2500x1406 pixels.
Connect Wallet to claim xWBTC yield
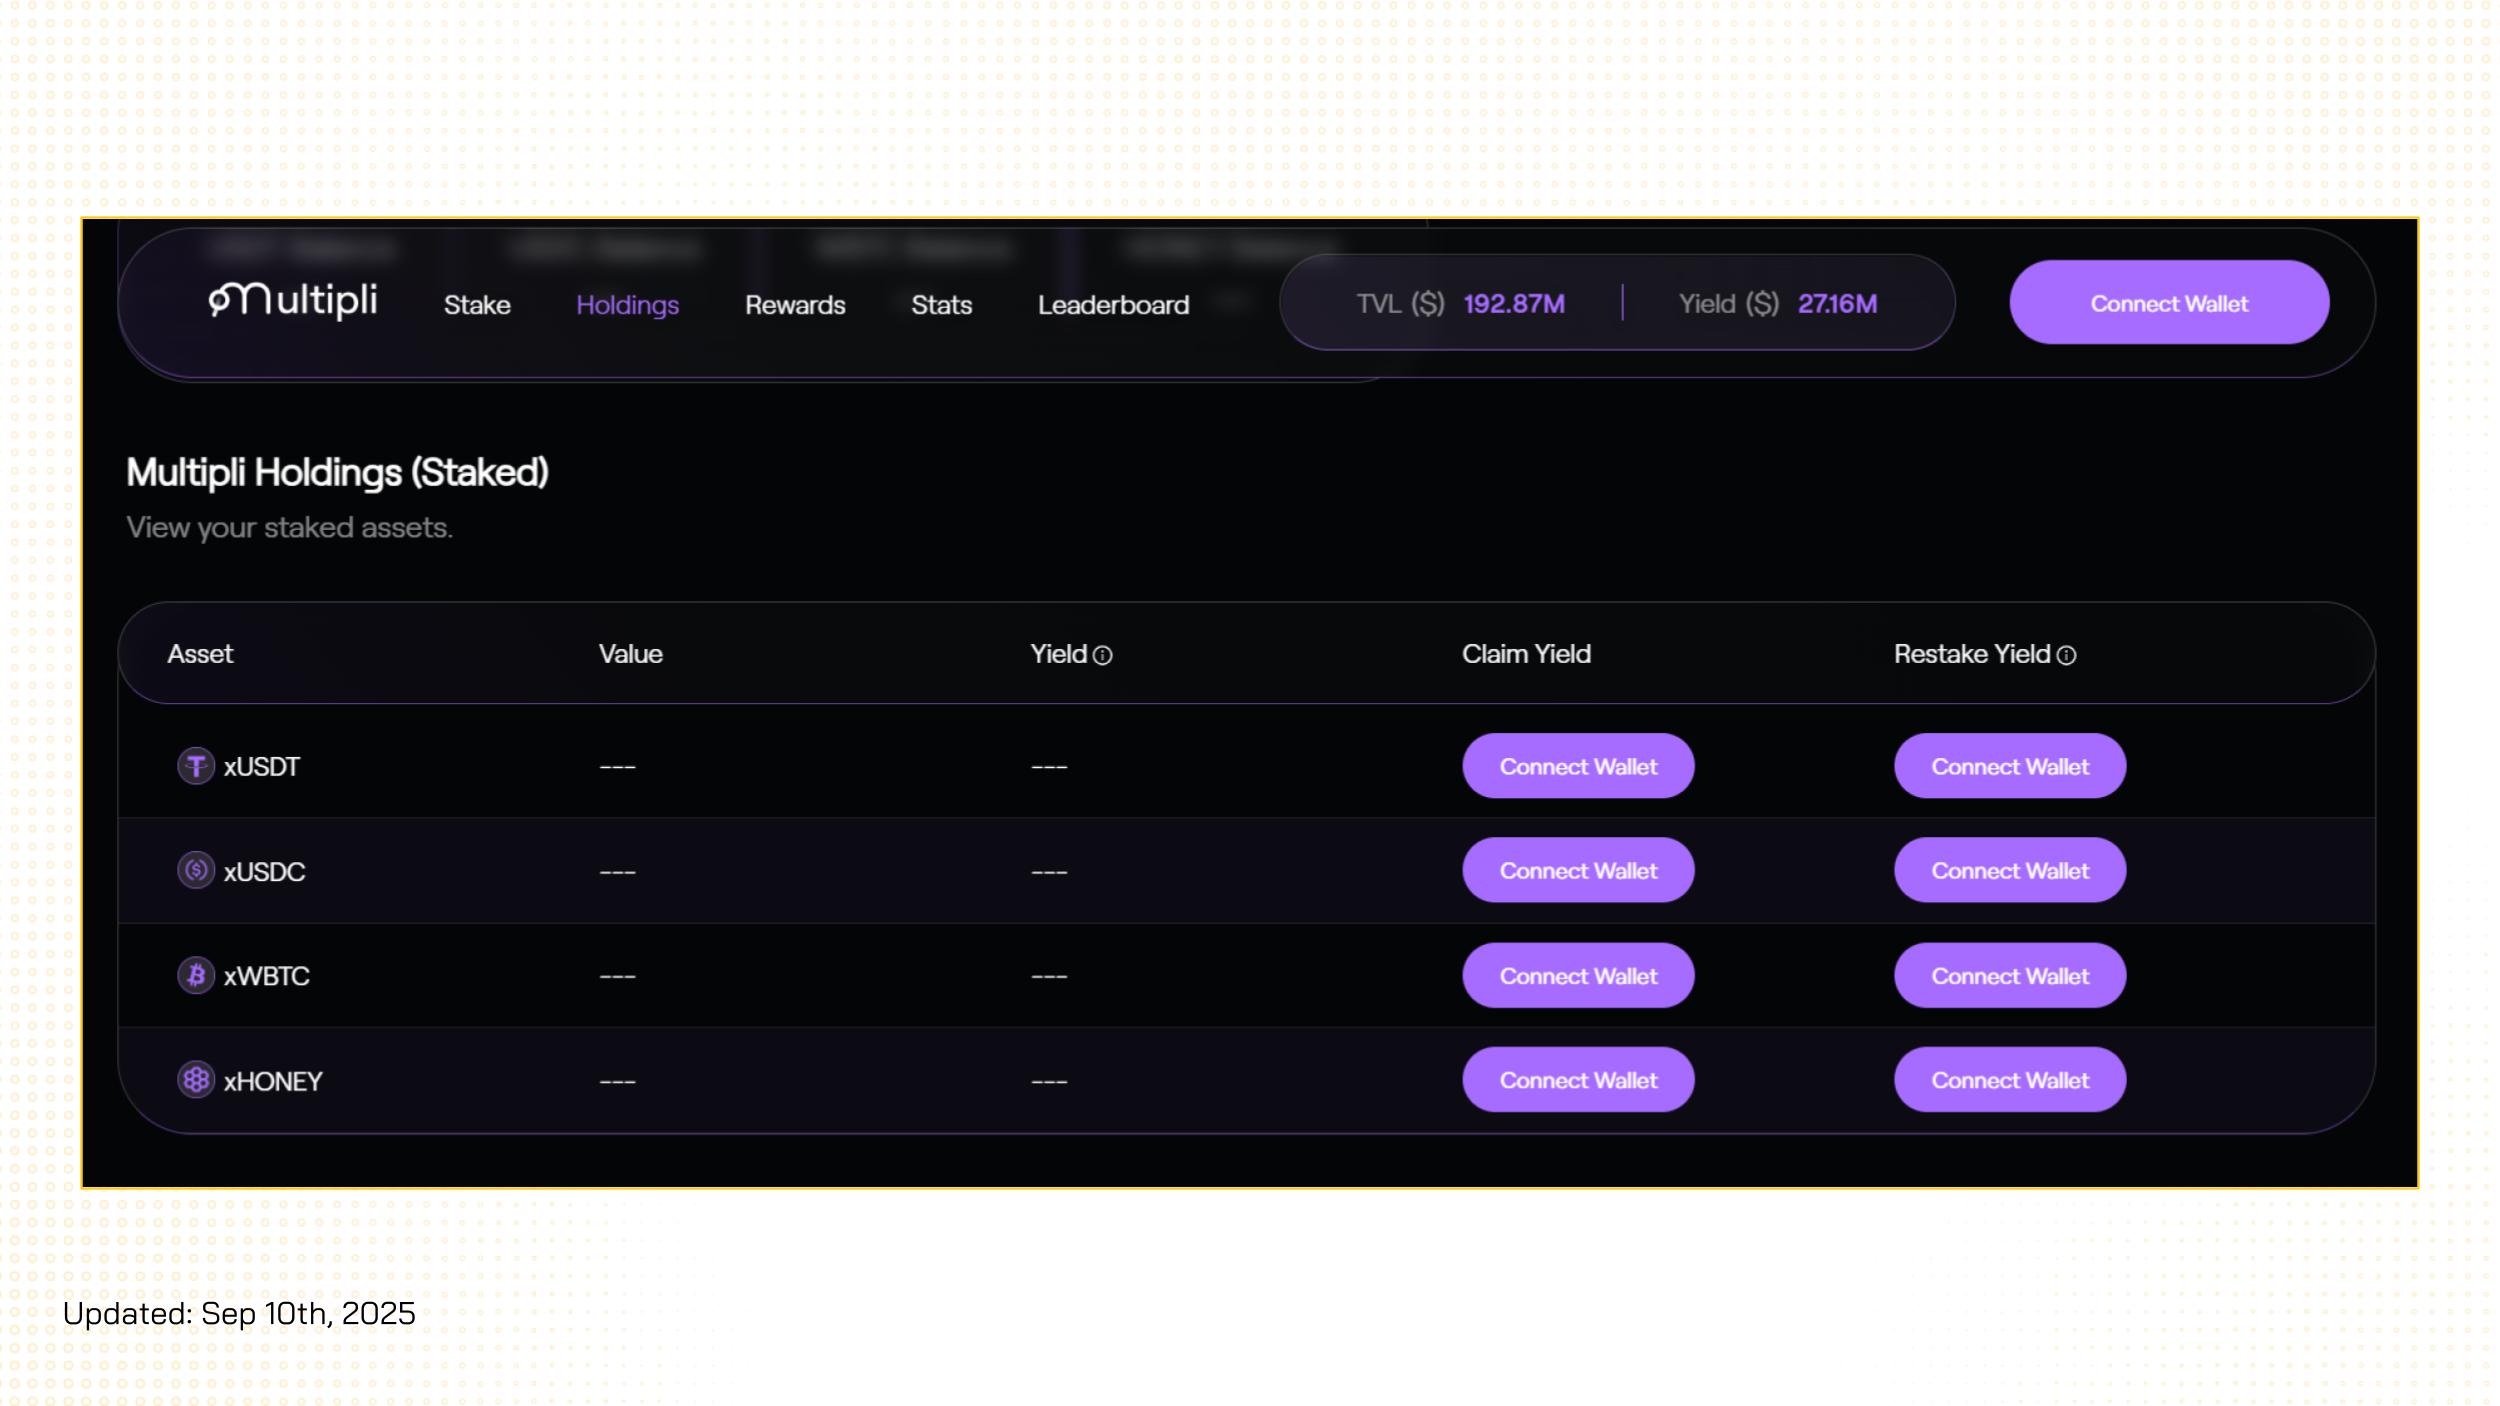[1578, 976]
